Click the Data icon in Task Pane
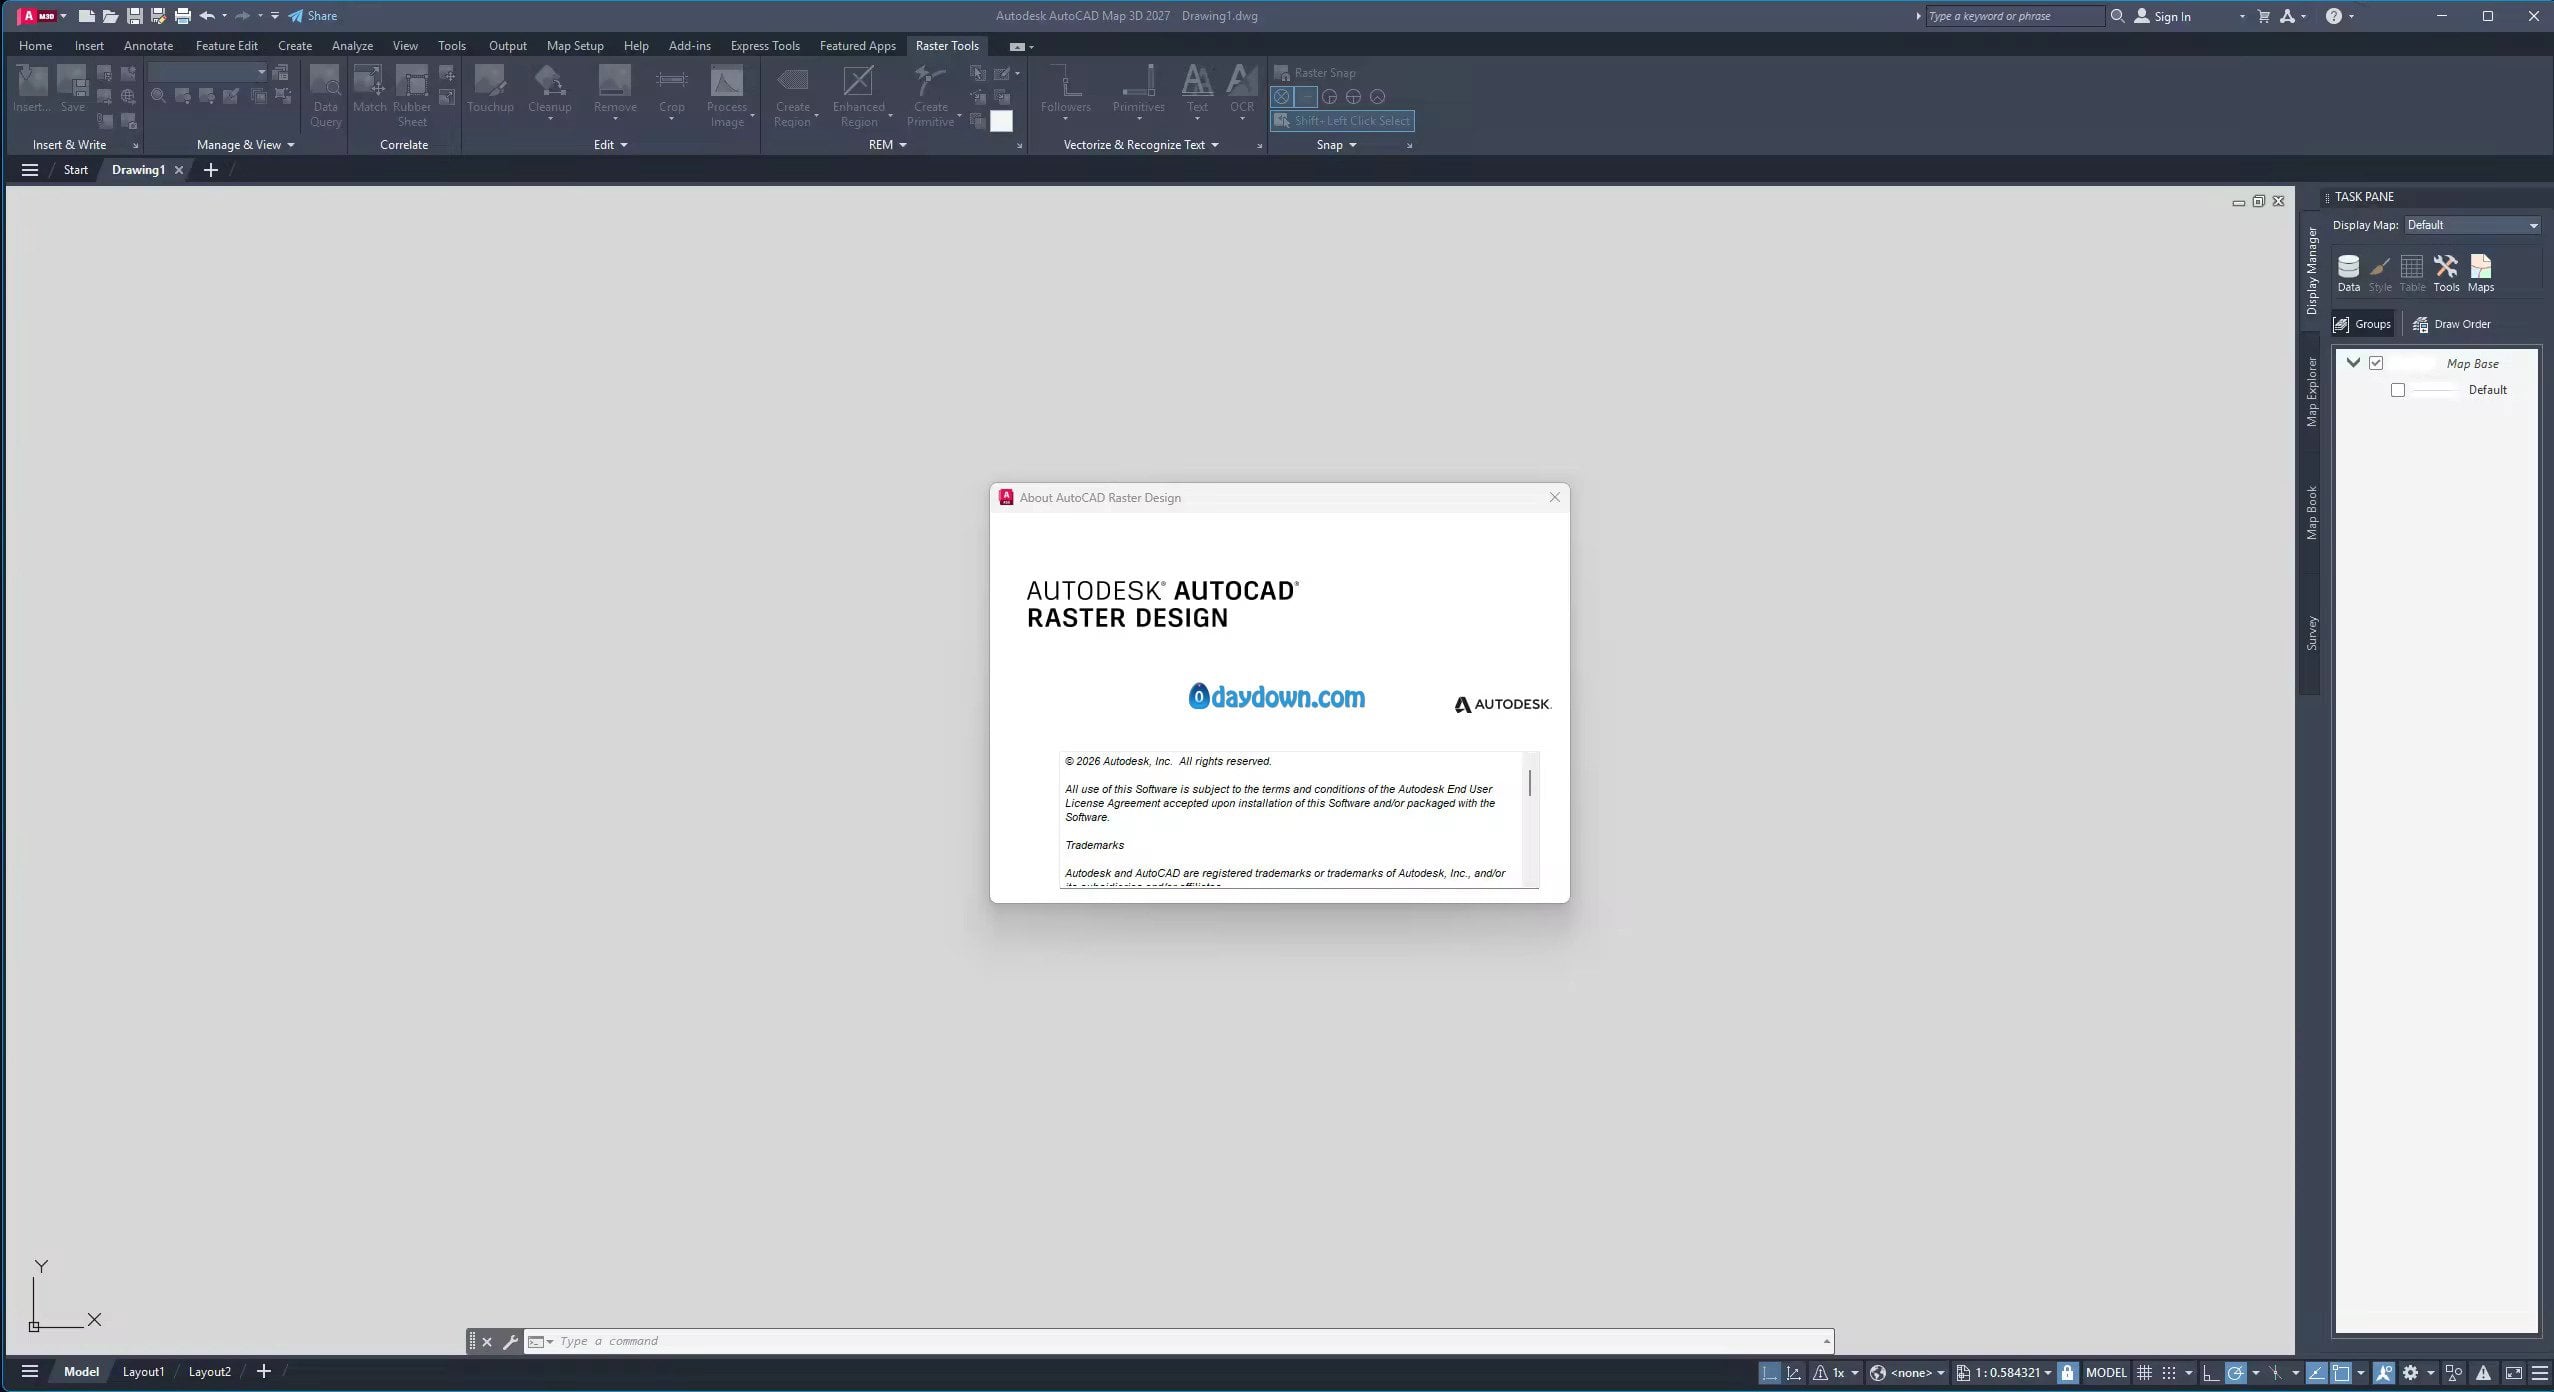2554x1392 pixels. pos(2348,272)
